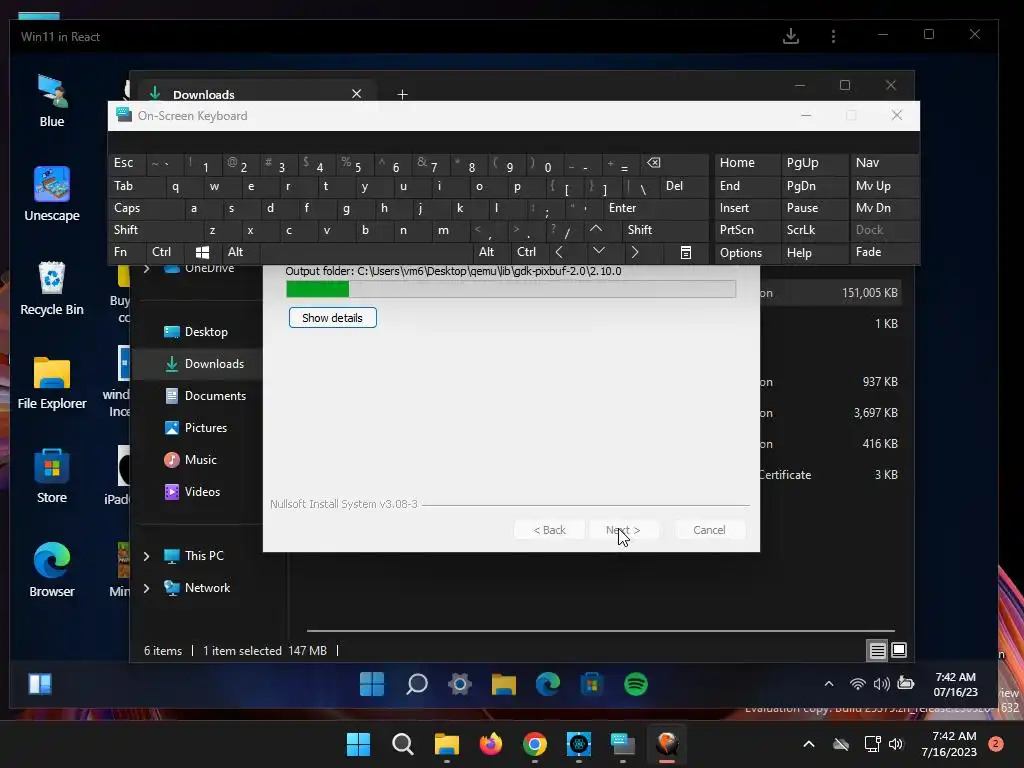Open Spotify on inner taskbar
The image size is (1024, 768).
click(x=635, y=684)
